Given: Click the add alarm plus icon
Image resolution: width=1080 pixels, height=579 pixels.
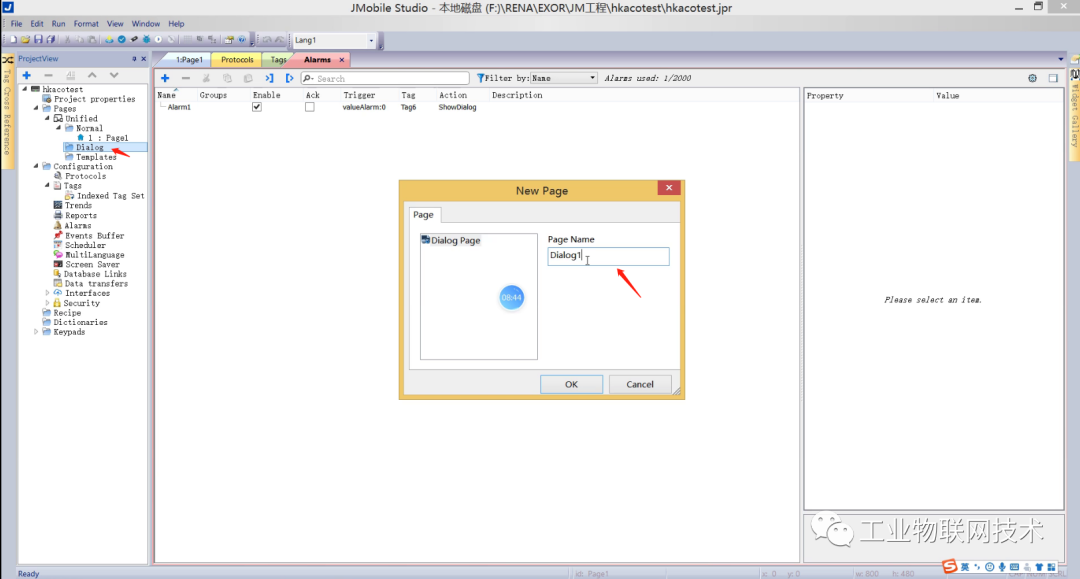Looking at the screenshot, I should [x=164, y=77].
